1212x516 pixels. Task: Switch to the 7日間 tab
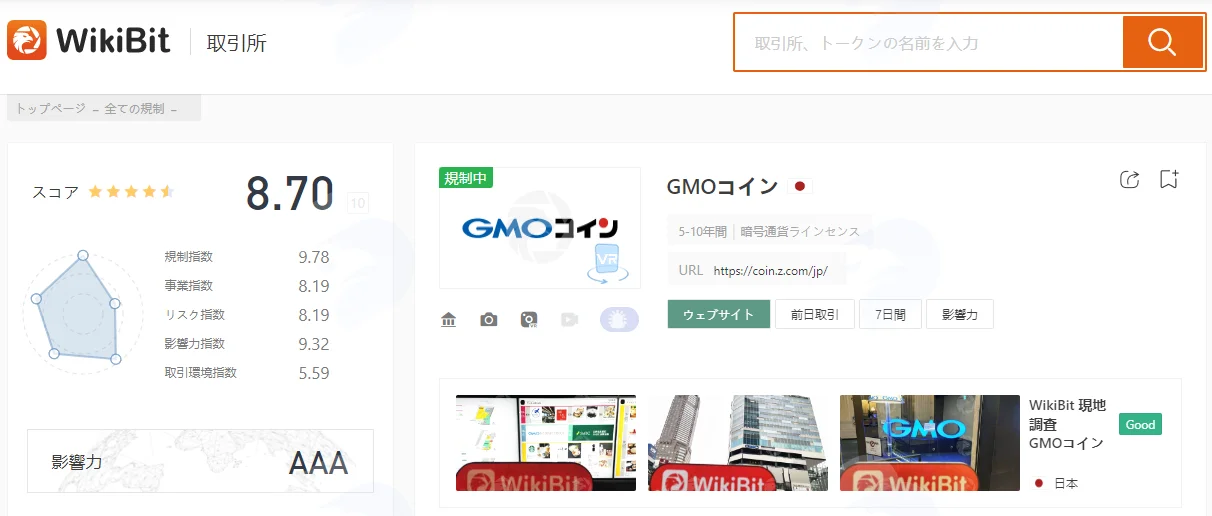[x=890, y=314]
